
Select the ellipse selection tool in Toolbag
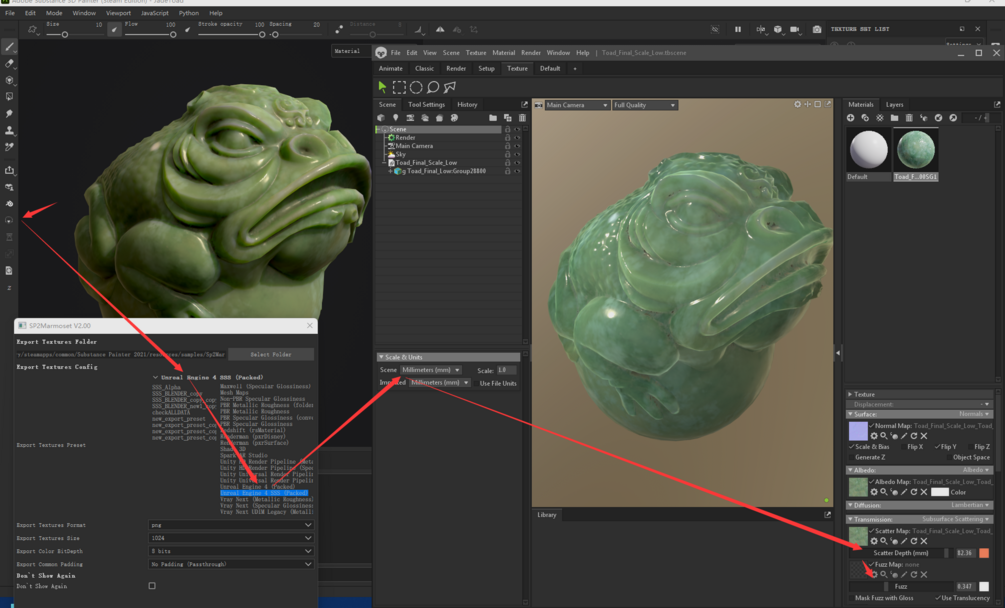[416, 86]
